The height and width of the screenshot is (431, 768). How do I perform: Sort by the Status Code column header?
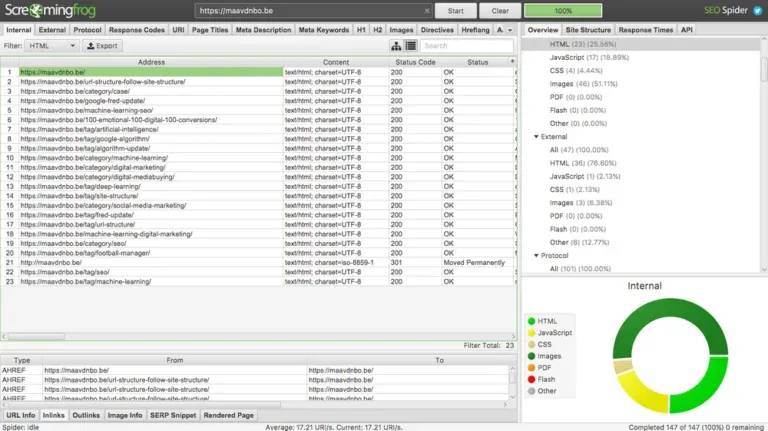coord(415,62)
